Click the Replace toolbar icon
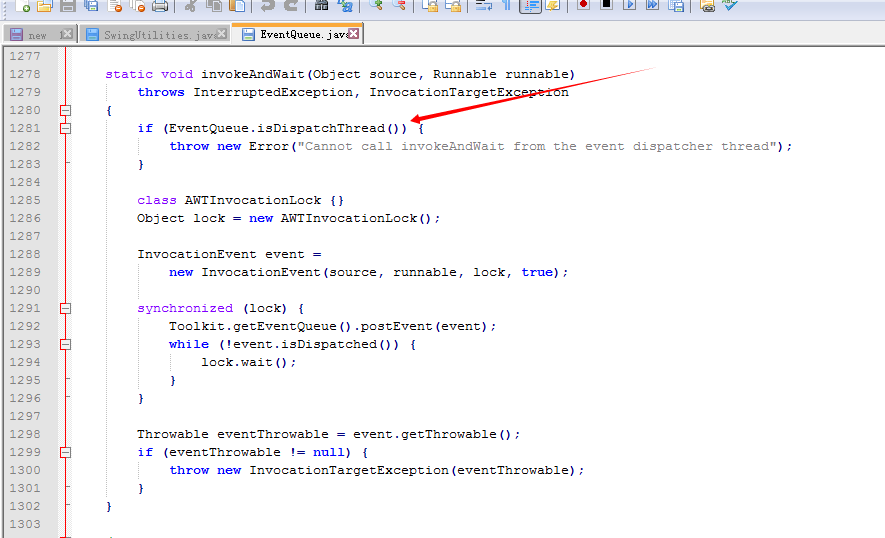This screenshot has width=885, height=538. (344, 6)
